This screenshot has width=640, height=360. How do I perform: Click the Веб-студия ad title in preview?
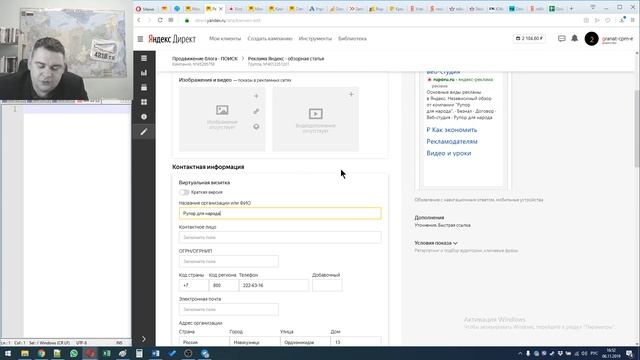(x=443, y=72)
